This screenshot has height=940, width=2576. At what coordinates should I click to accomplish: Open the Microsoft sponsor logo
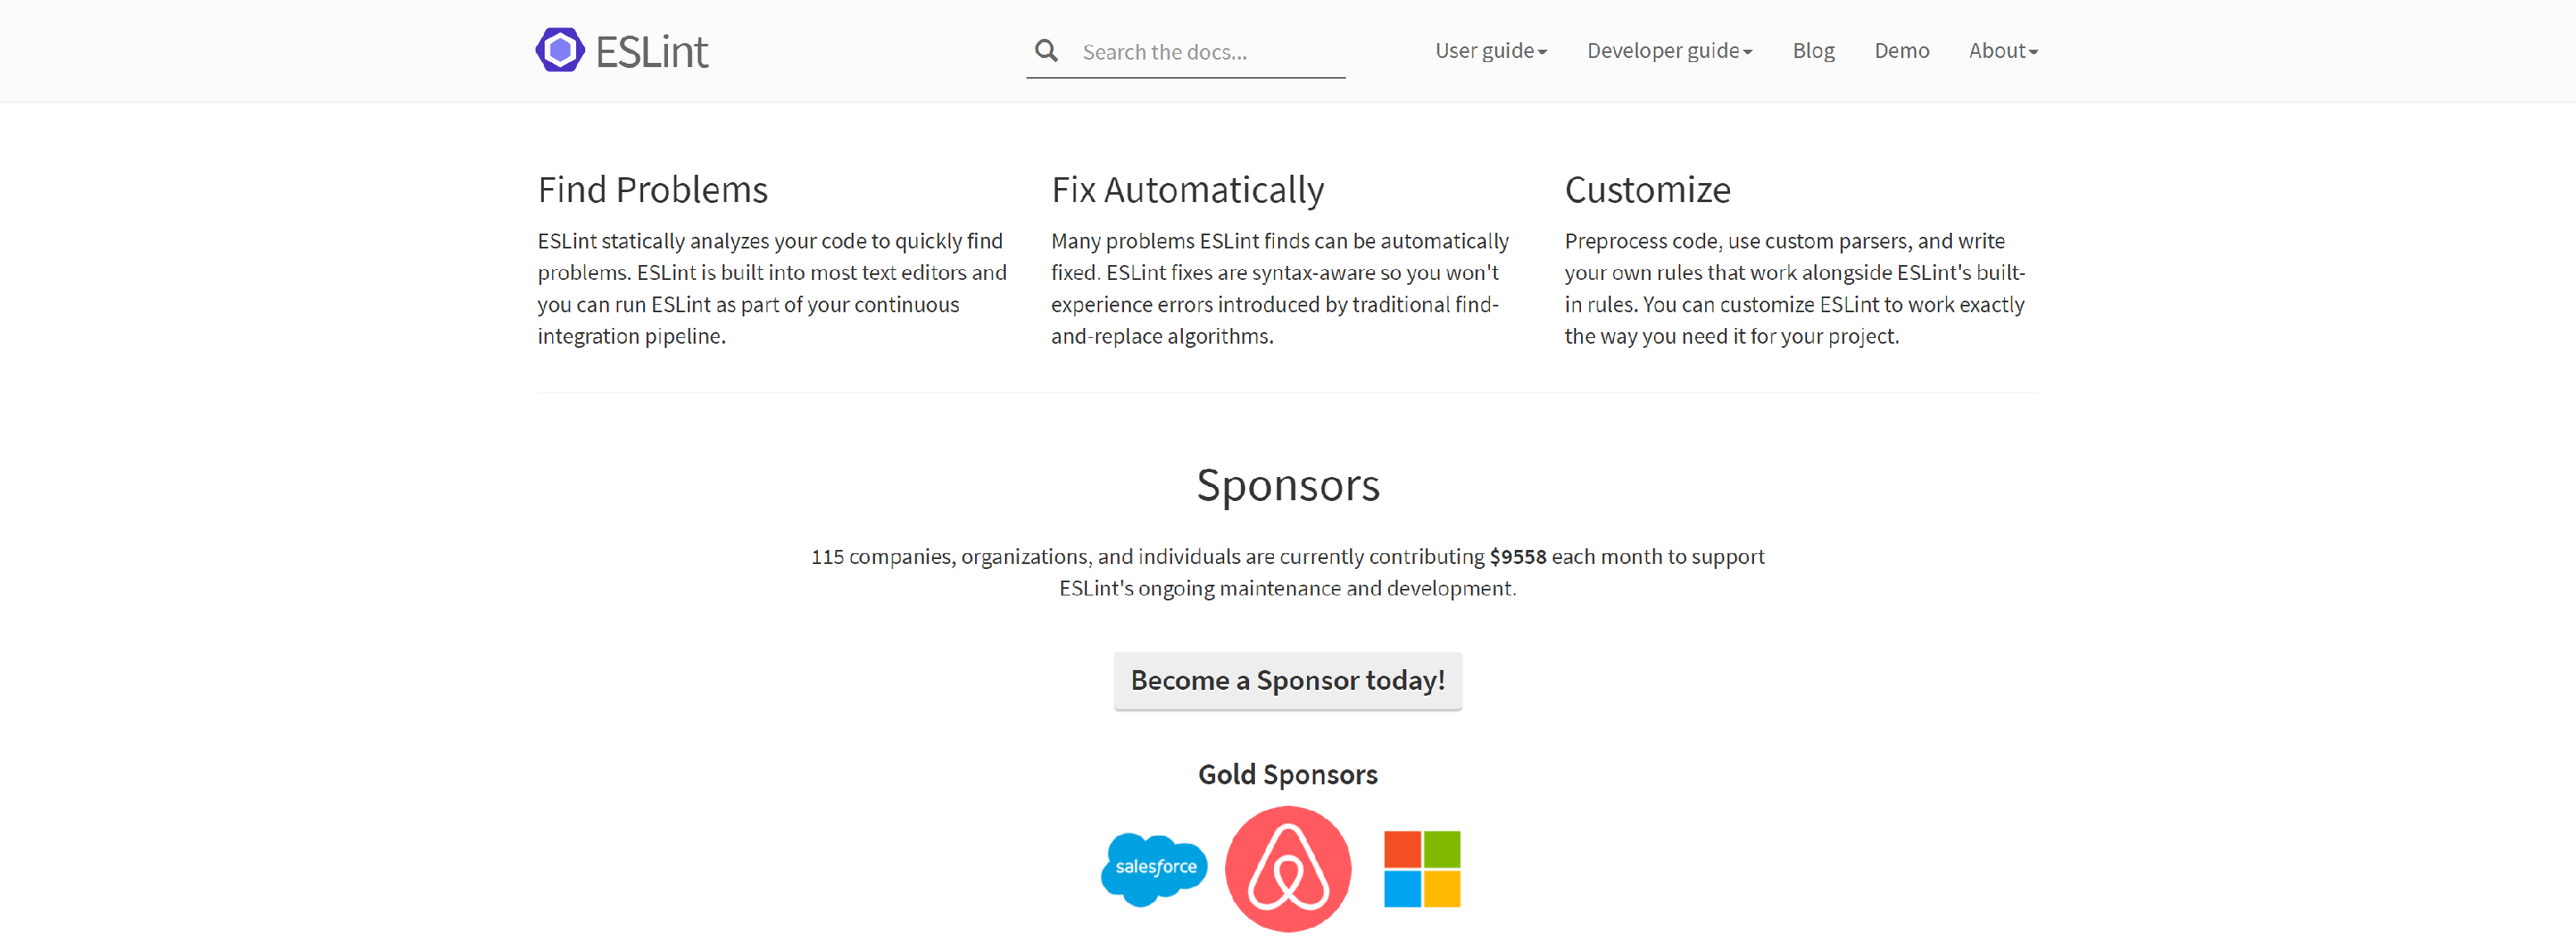point(1422,869)
